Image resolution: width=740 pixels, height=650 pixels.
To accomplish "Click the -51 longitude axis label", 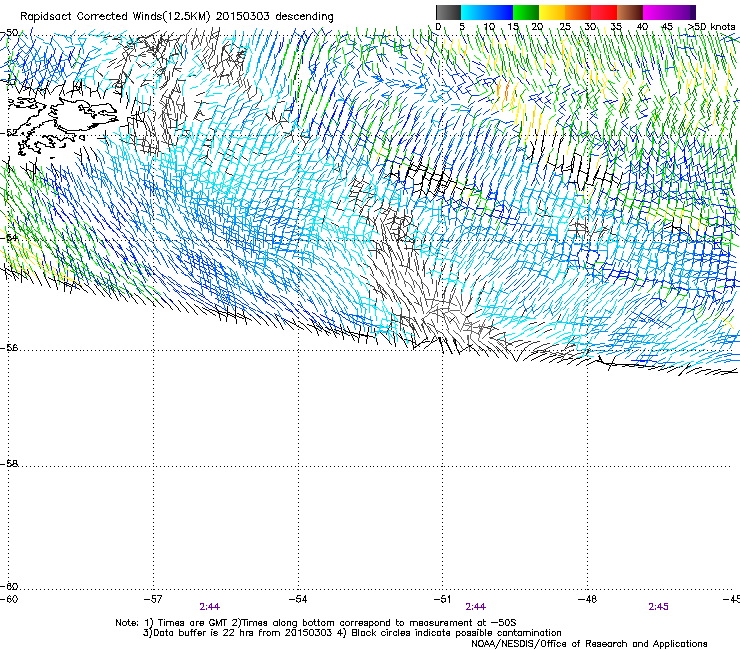I will (x=442, y=599).
